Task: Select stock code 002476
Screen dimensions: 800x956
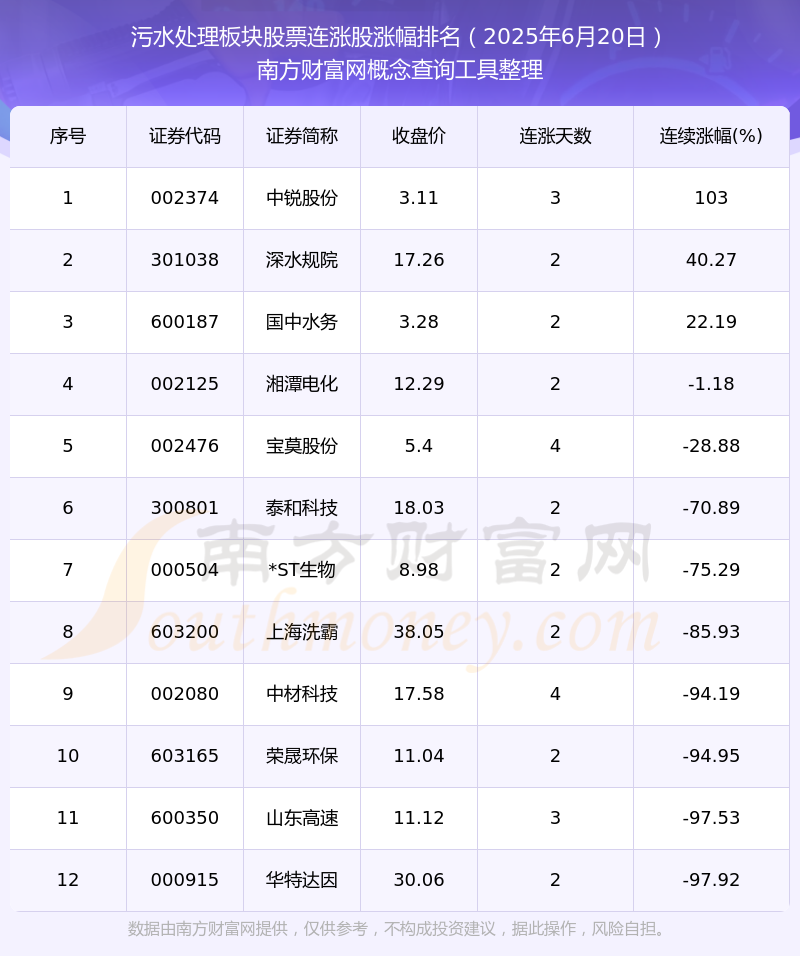Action: pos(185,446)
